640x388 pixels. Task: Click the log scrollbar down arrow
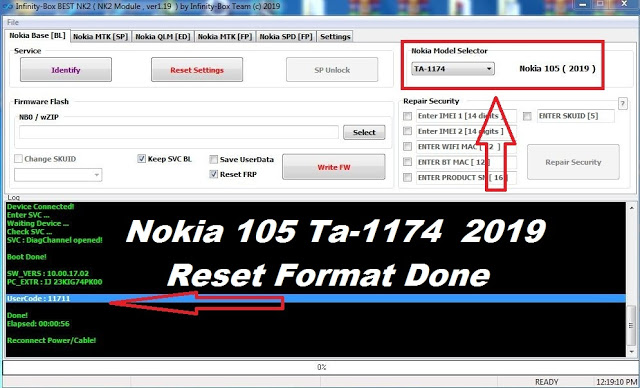click(631, 352)
